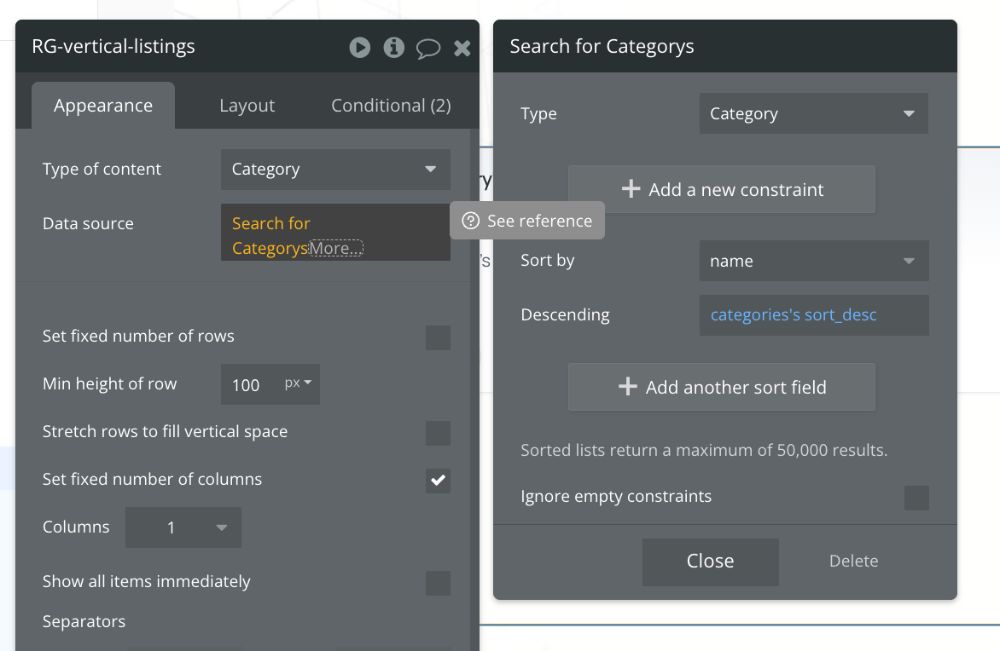Click the Add a new constraint button
Screen dimensions: 1000x651
coord(721,189)
